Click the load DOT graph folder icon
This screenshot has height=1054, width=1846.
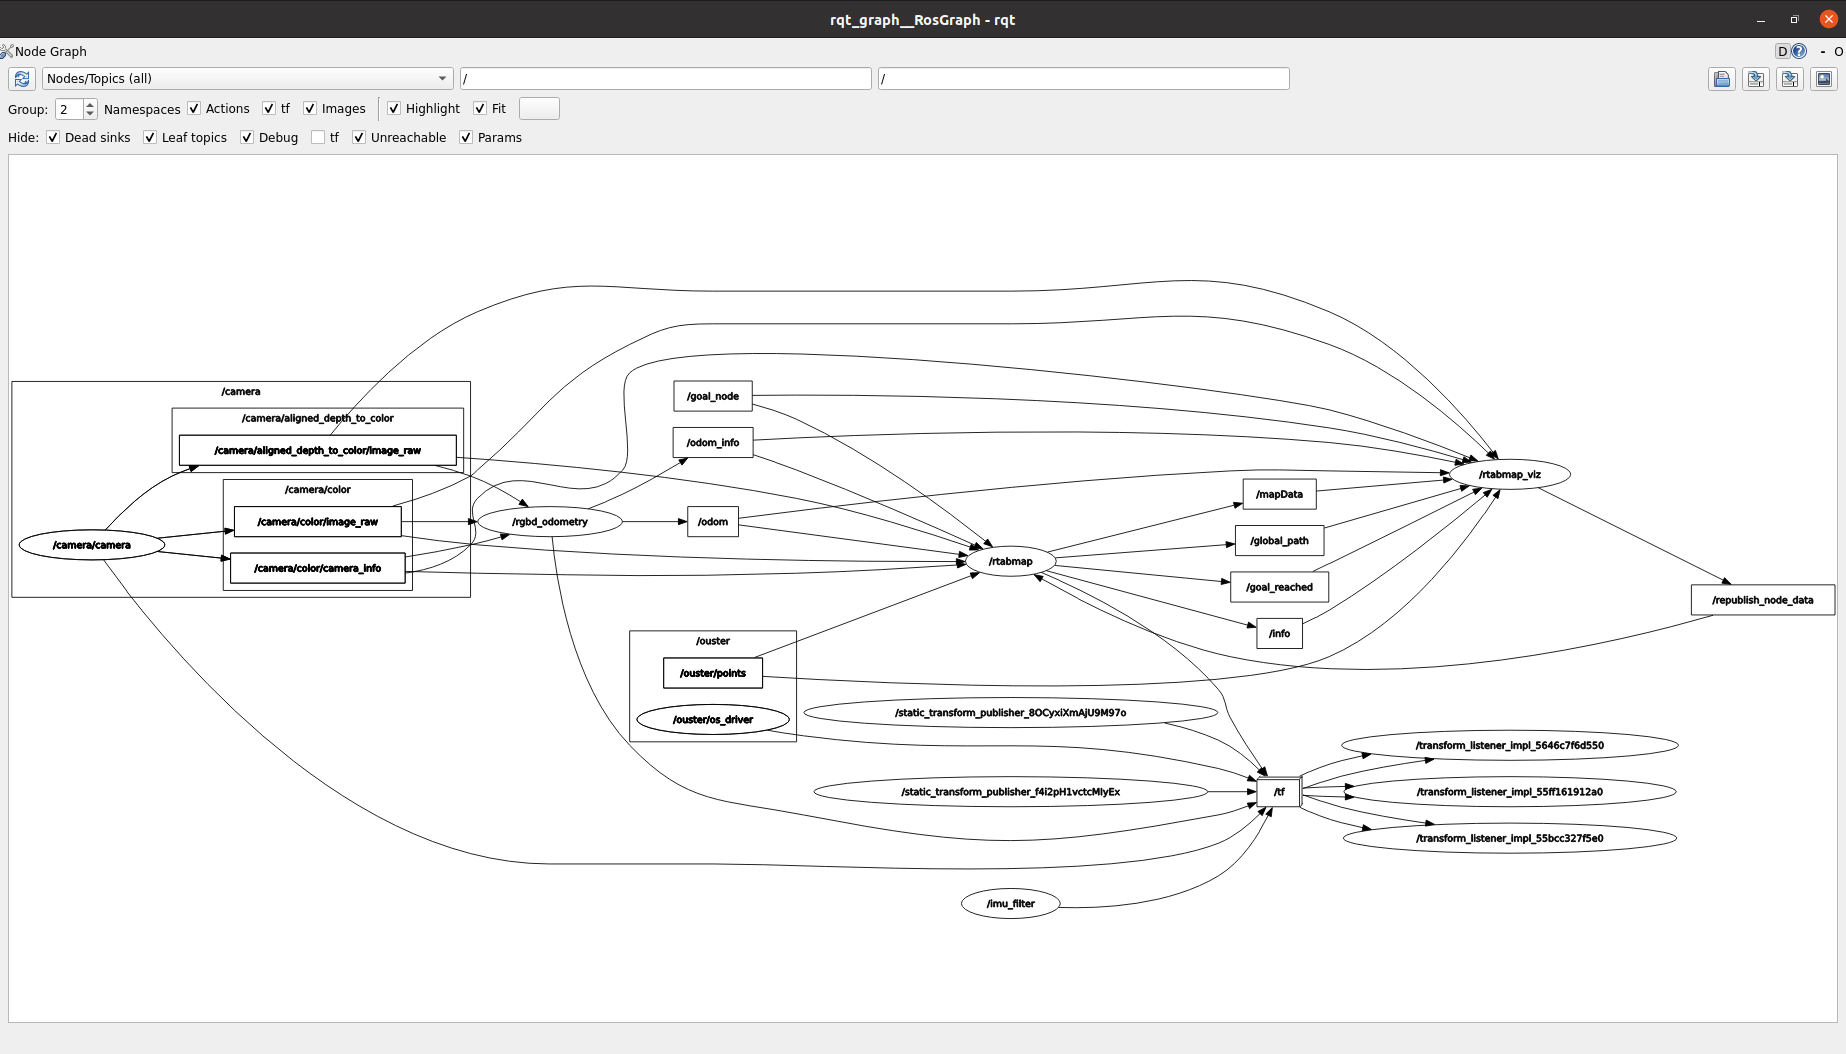pos(1722,79)
